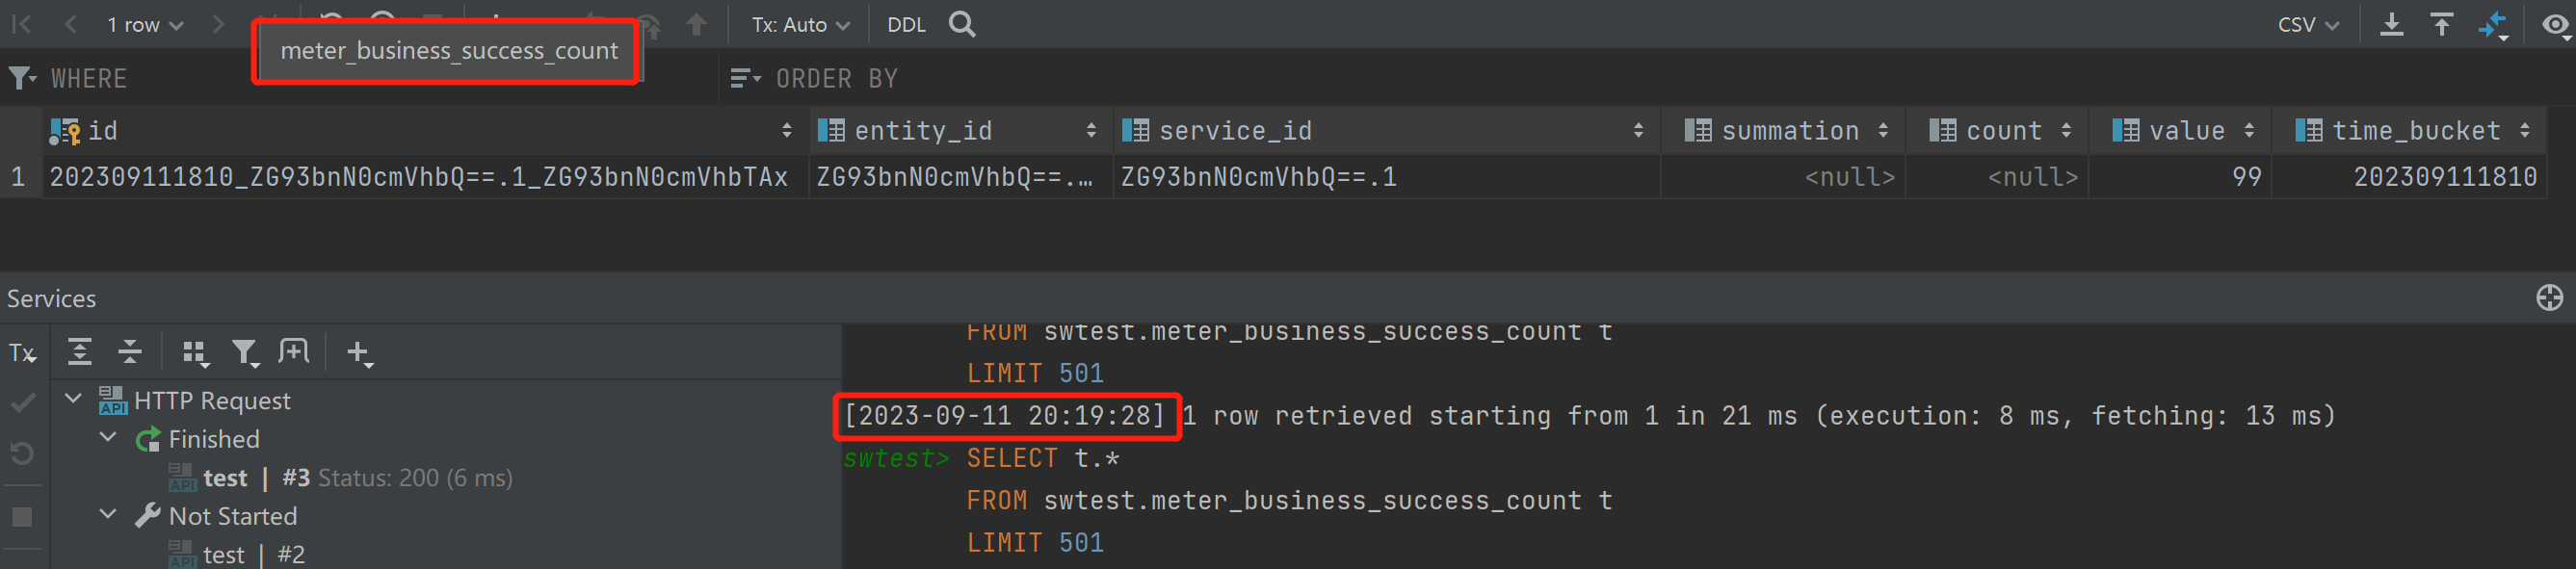Click the export data download icon
This screenshot has width=2576, height=569.
point(2393,24)
